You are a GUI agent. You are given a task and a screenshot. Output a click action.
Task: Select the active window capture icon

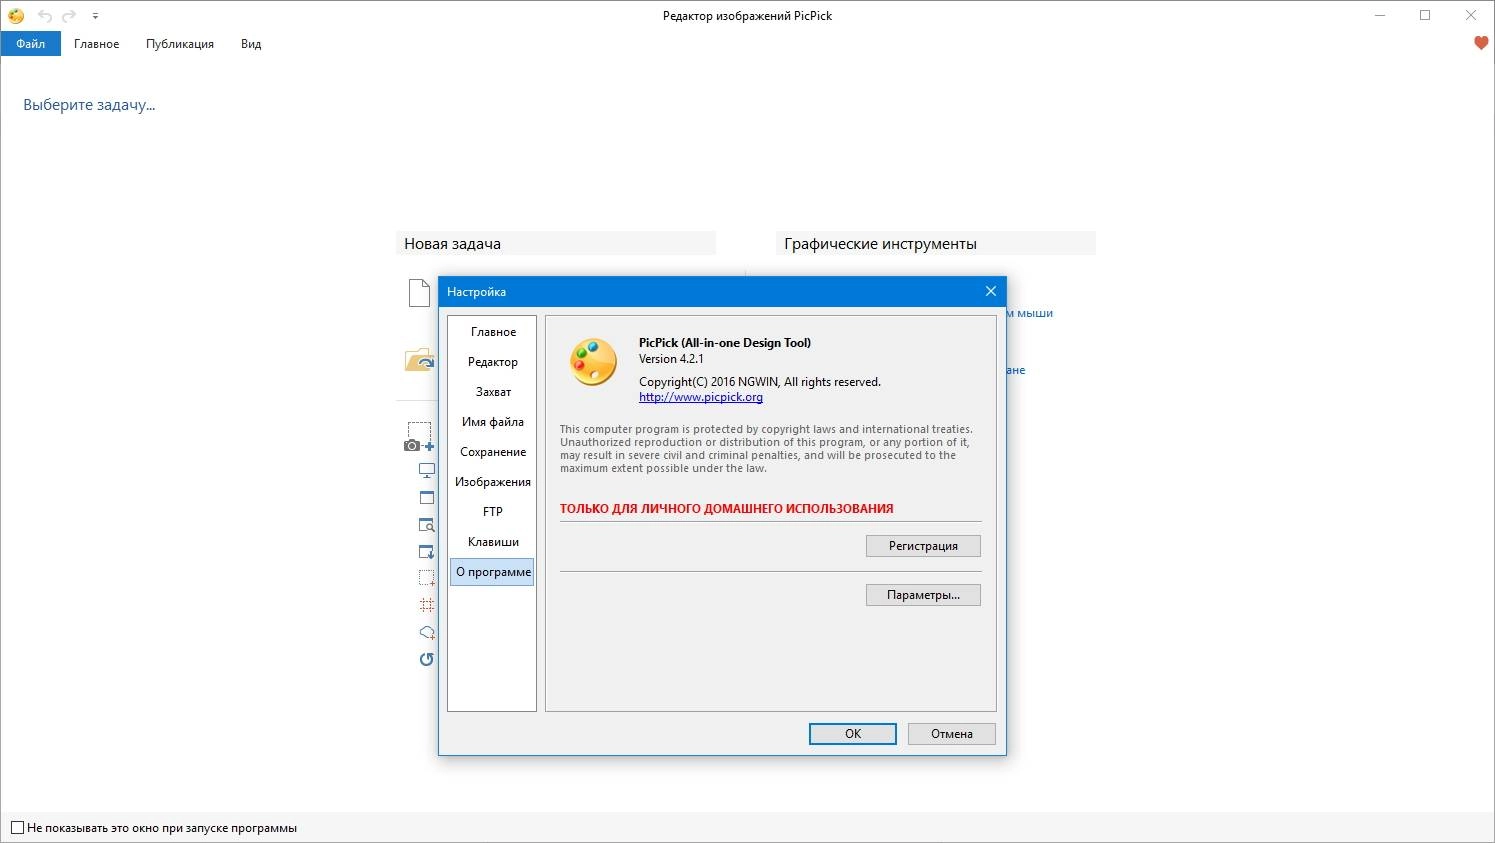click(x=427, y=497)
